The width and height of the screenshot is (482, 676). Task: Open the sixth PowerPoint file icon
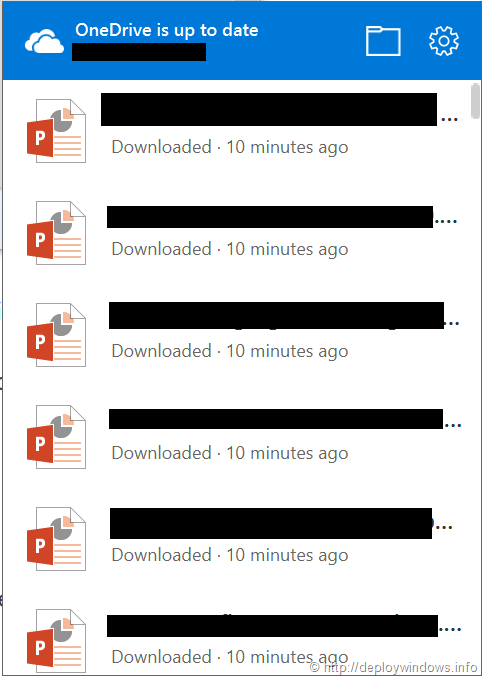(x=56, y=641)
